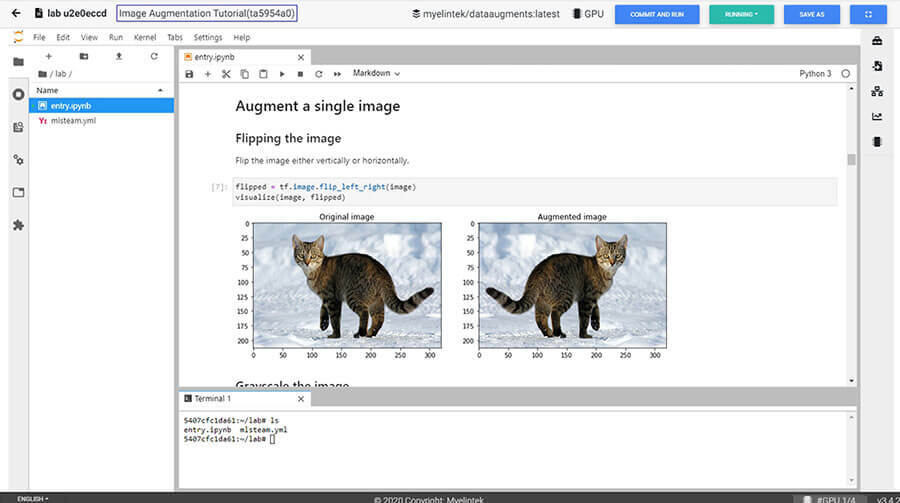This screenshot has width=900, height=503.
Task: Cut the selected cell with scissors icon
Action: [x=226, y=74]
